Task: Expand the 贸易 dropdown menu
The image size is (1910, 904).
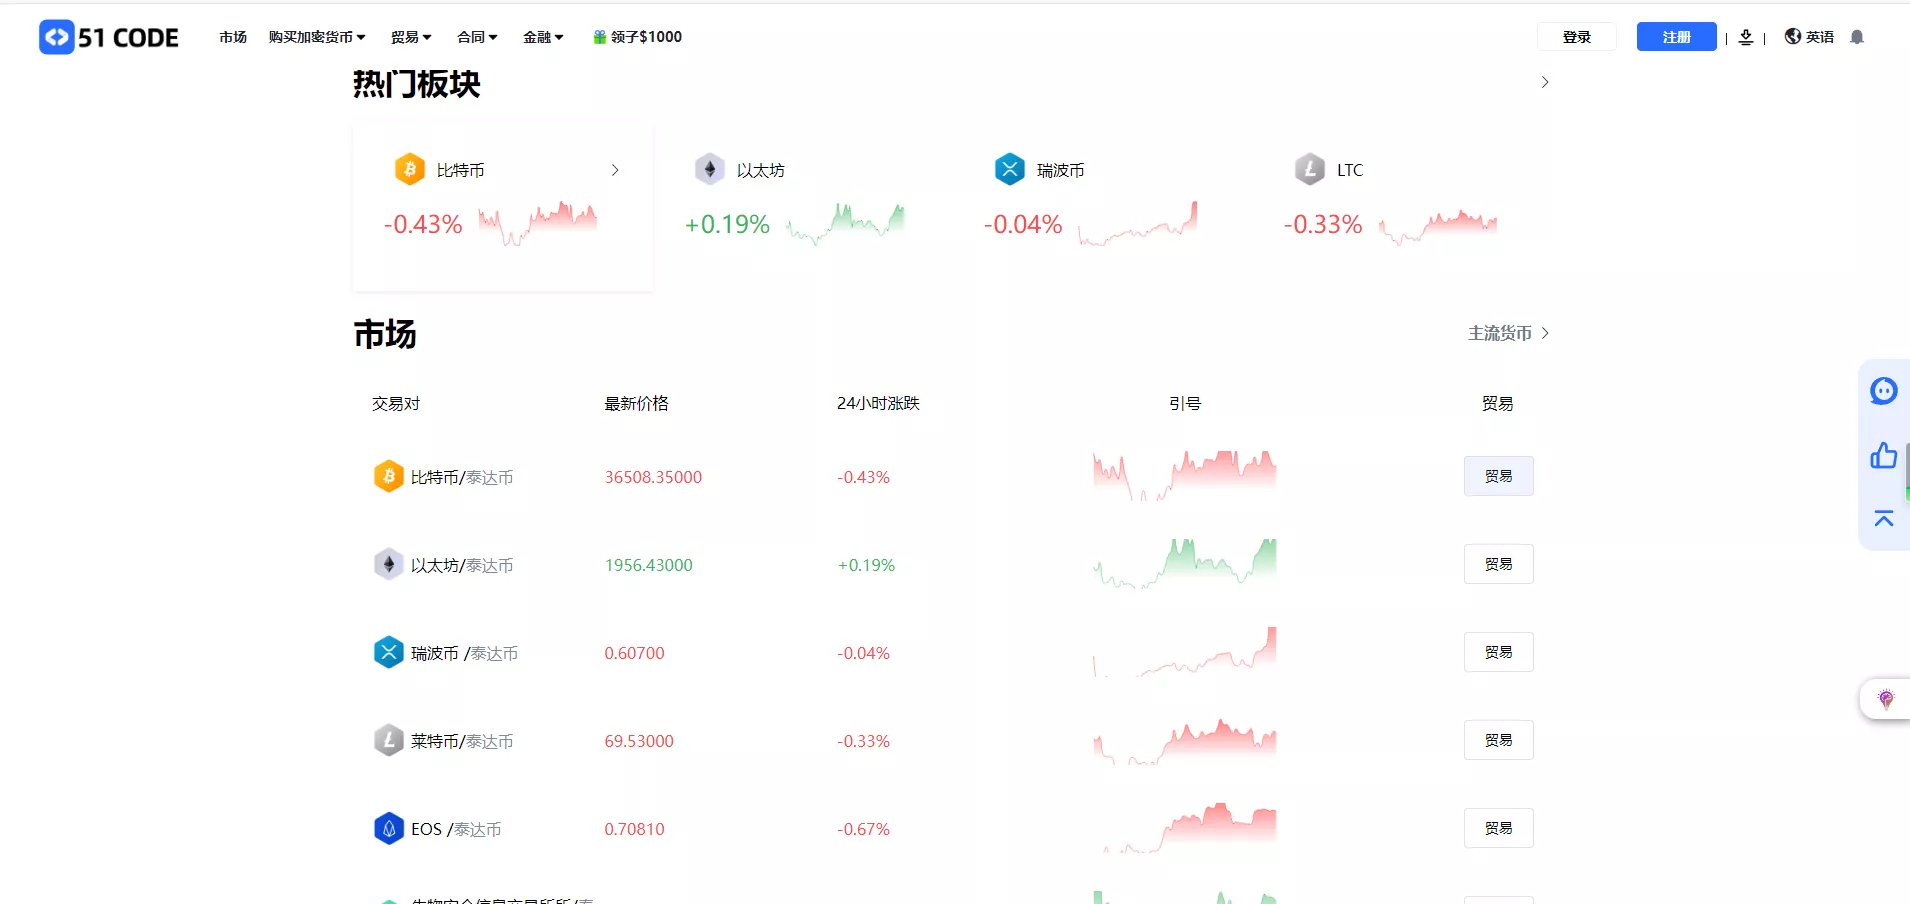Action: point(410,36)
